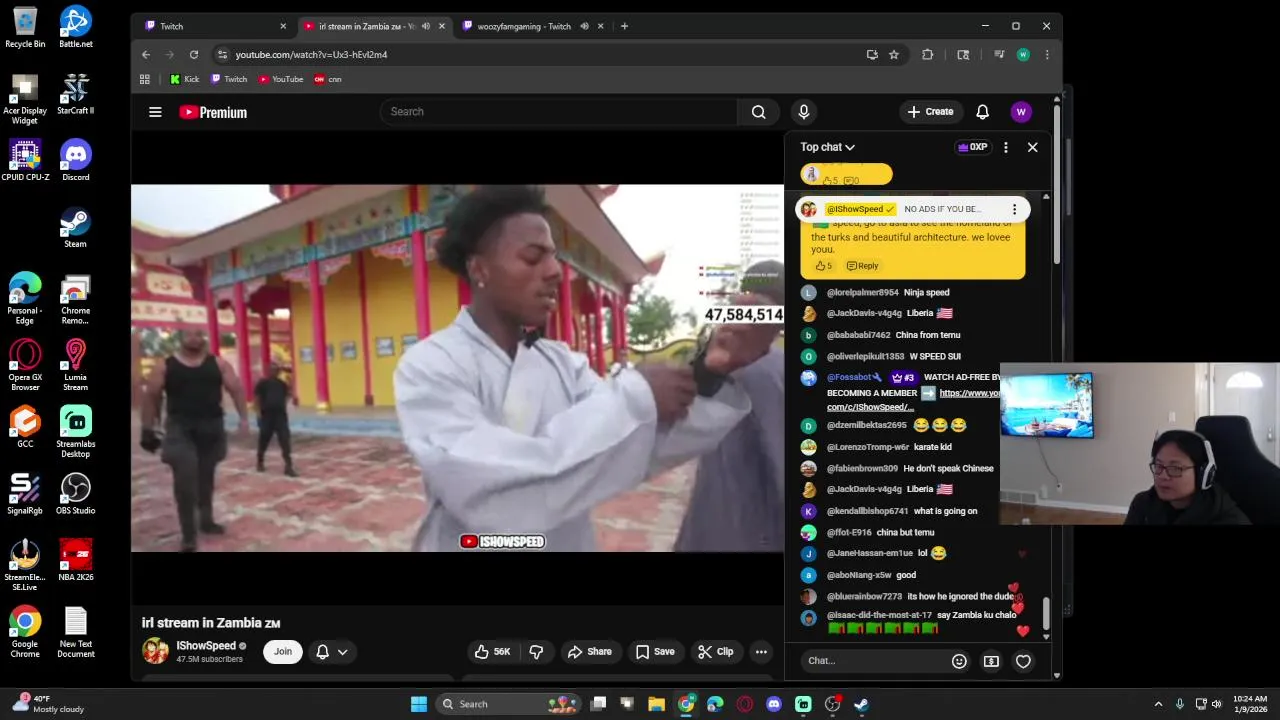Share the Zambia stream video
Screen dimensions: 1280x720
click(590, 652)
